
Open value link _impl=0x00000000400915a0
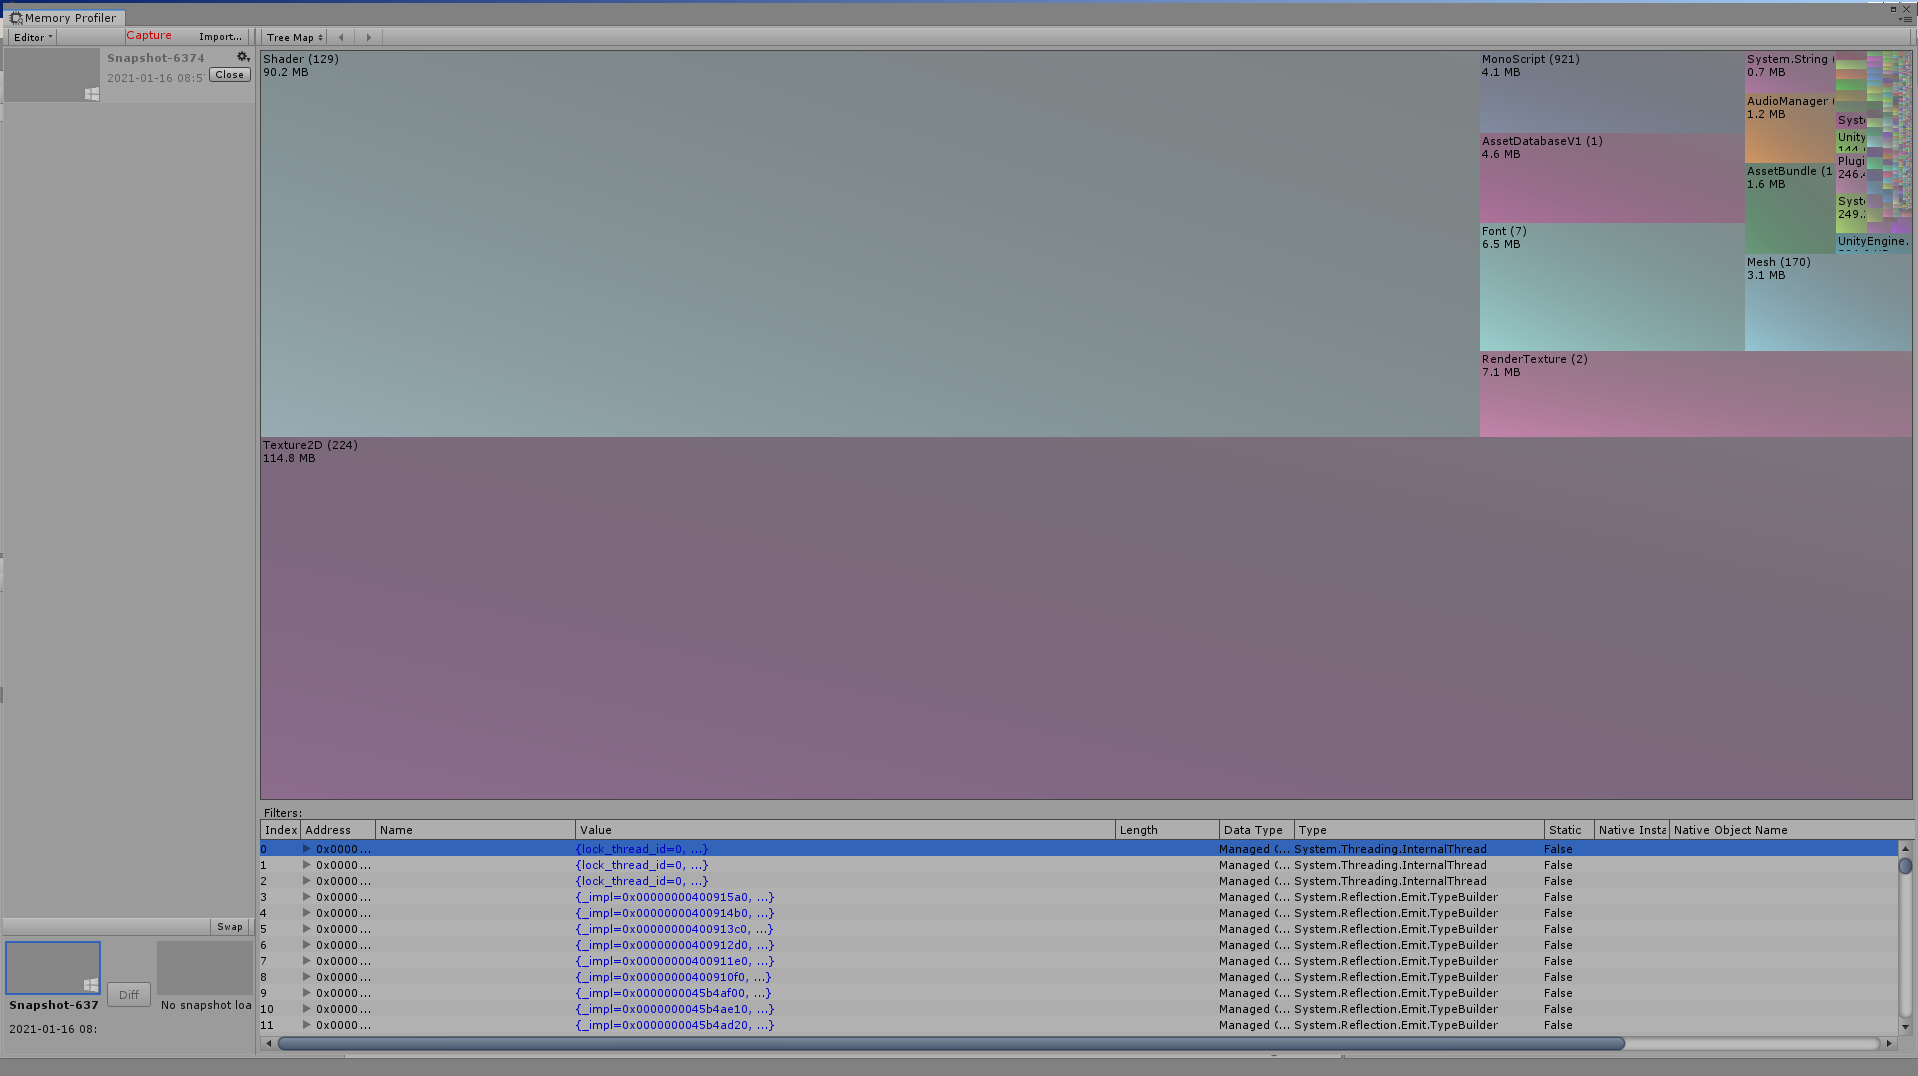pyautogui.click(x=675, y=897)
